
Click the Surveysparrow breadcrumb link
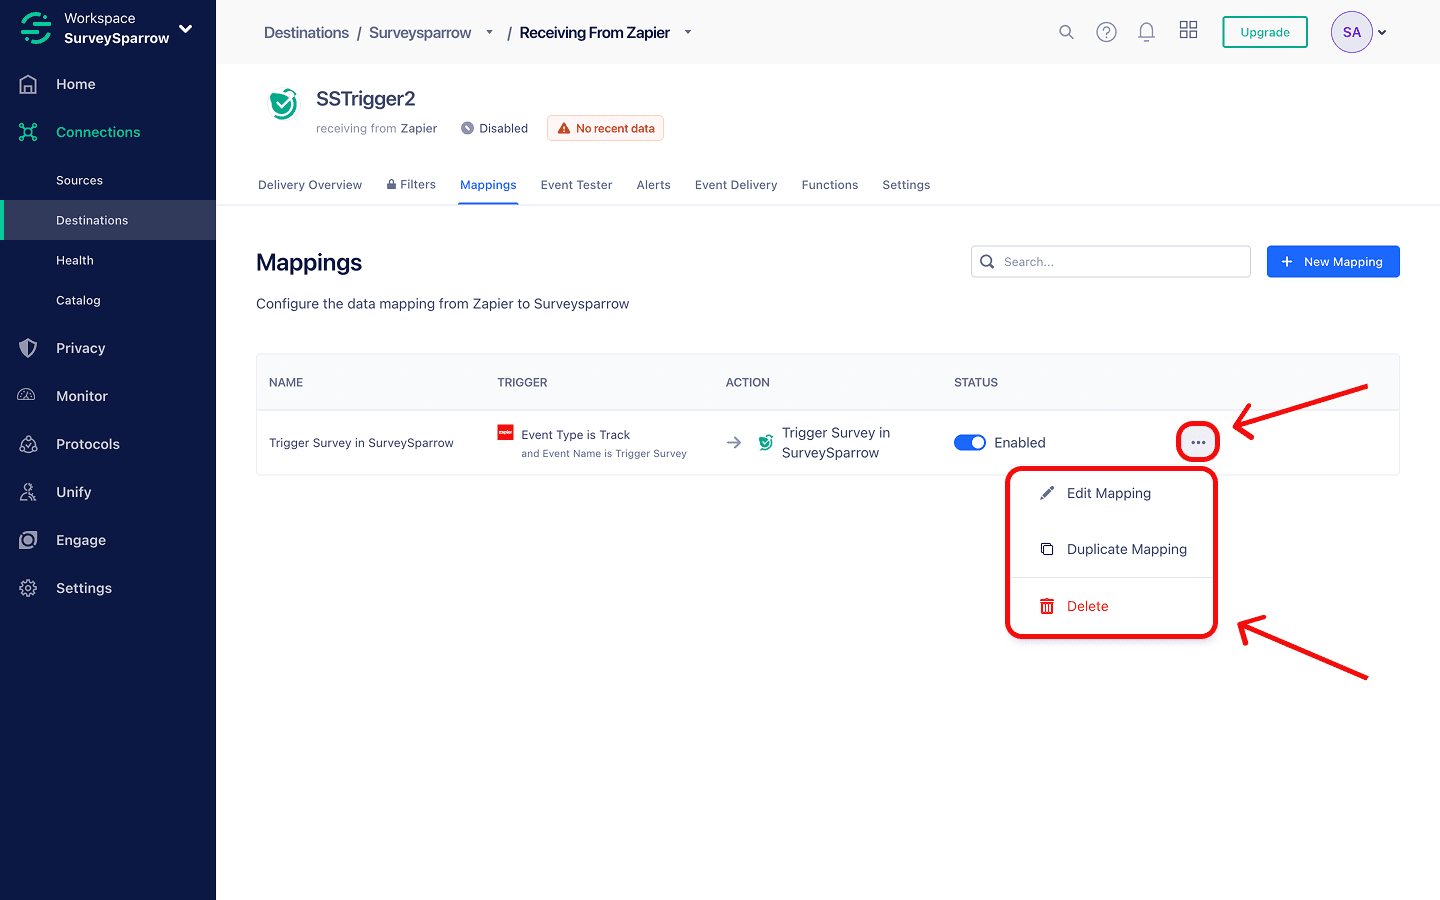(420, 33)
